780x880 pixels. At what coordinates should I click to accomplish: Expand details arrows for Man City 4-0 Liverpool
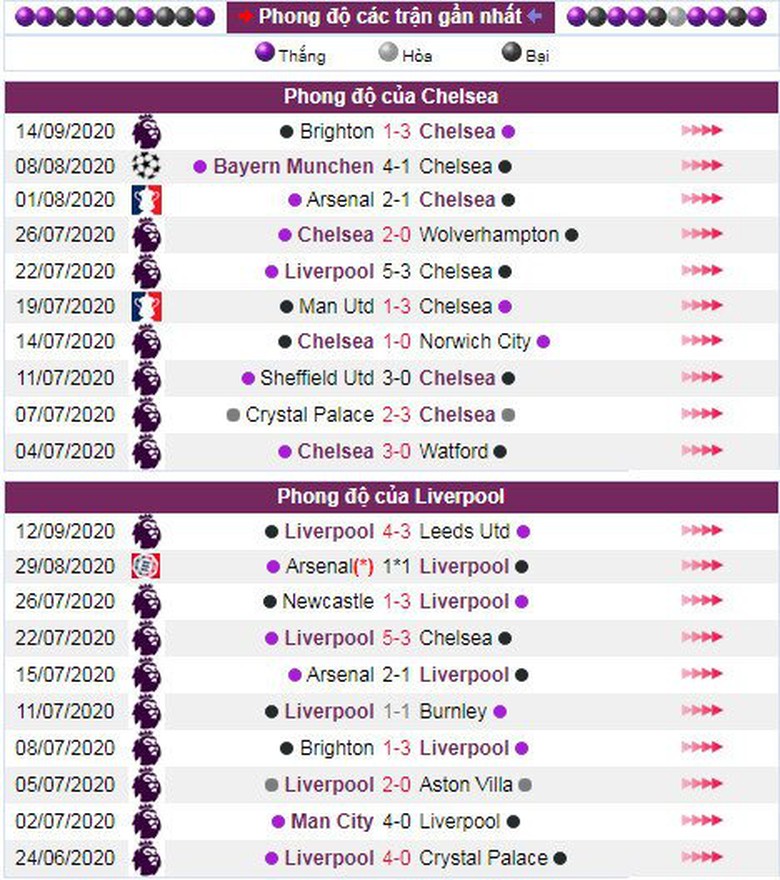701,821
